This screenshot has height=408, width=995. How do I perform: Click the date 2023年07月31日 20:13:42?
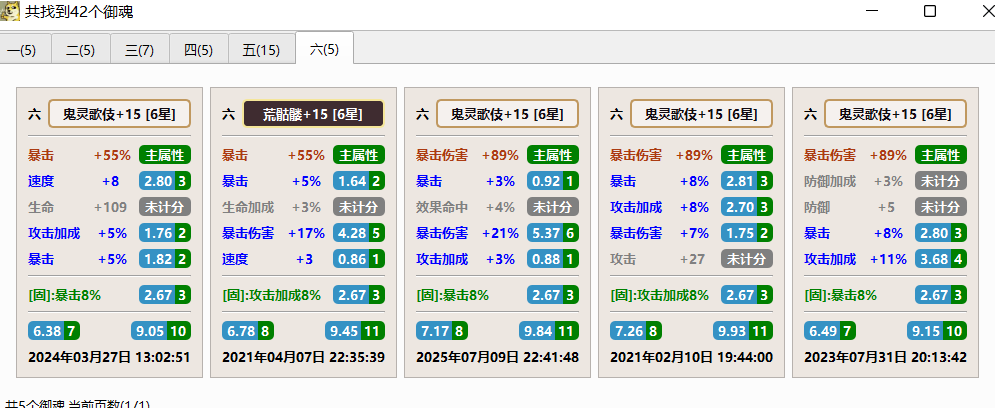(885, 357)
